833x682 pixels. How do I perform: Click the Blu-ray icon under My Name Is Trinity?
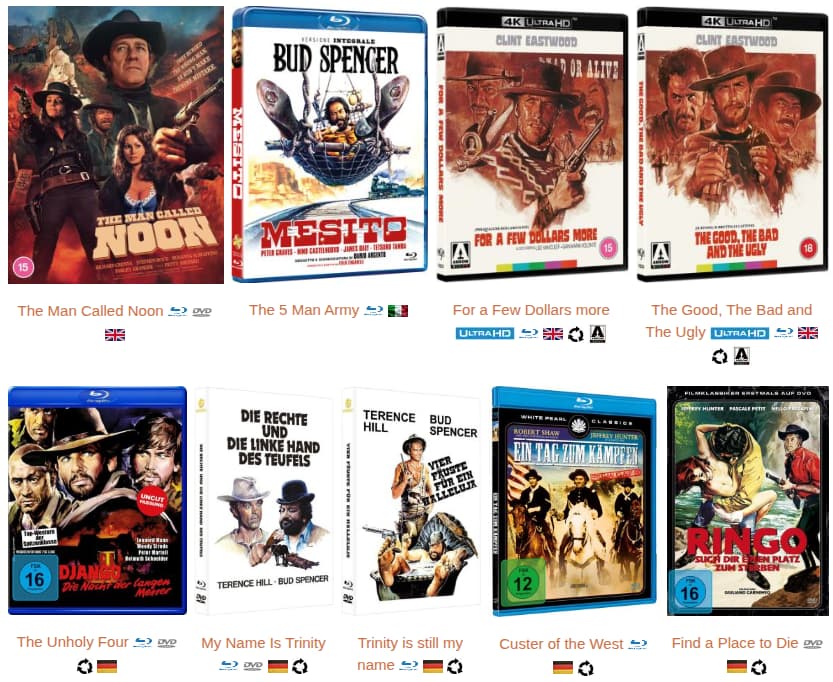[229, 666]
